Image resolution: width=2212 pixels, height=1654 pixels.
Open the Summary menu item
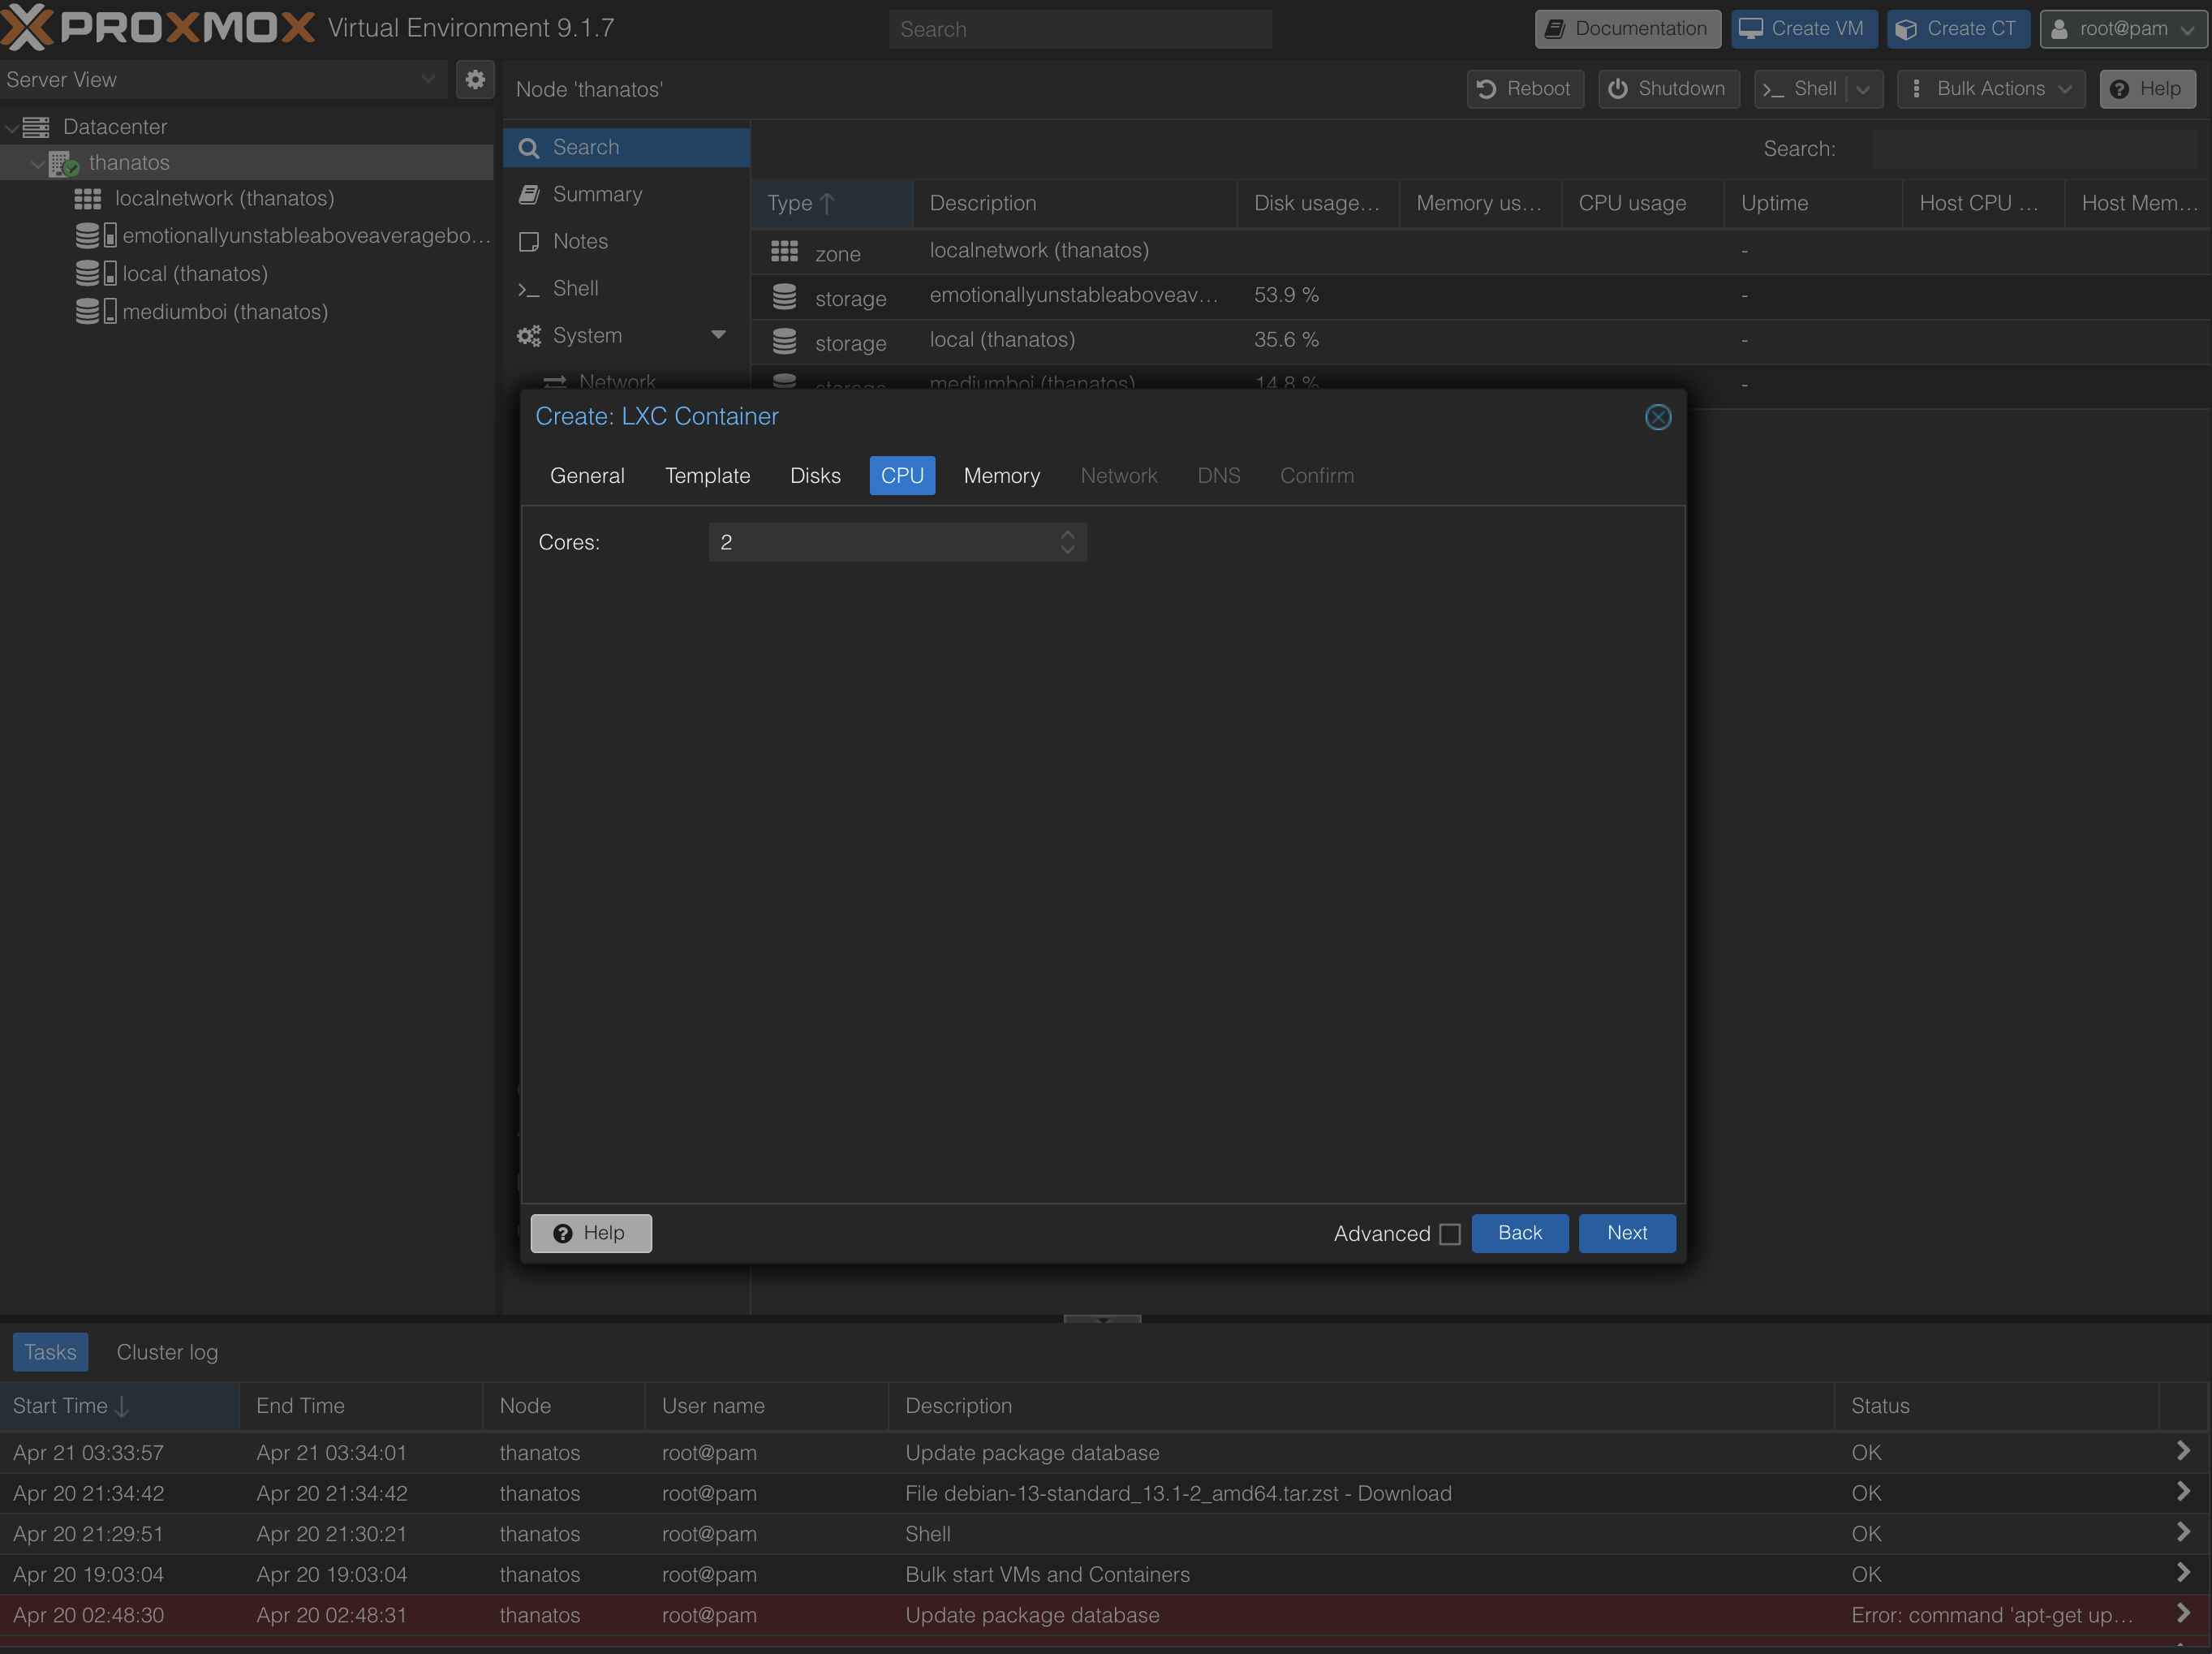point(626,195)
